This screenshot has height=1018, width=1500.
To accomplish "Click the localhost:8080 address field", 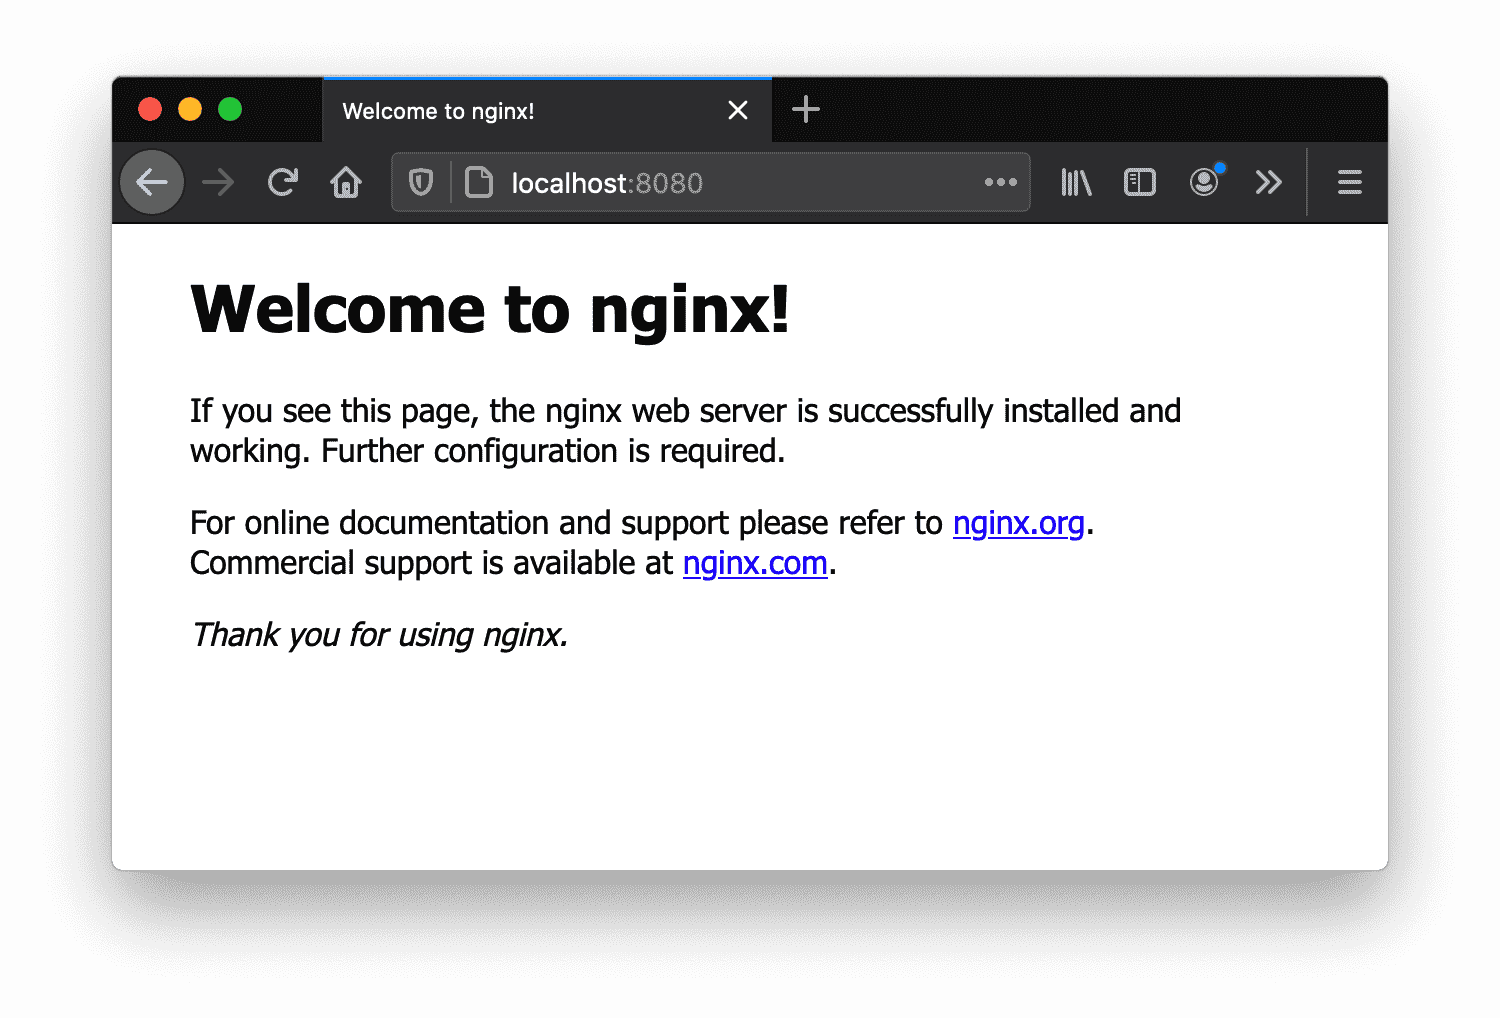I will 710,182.
